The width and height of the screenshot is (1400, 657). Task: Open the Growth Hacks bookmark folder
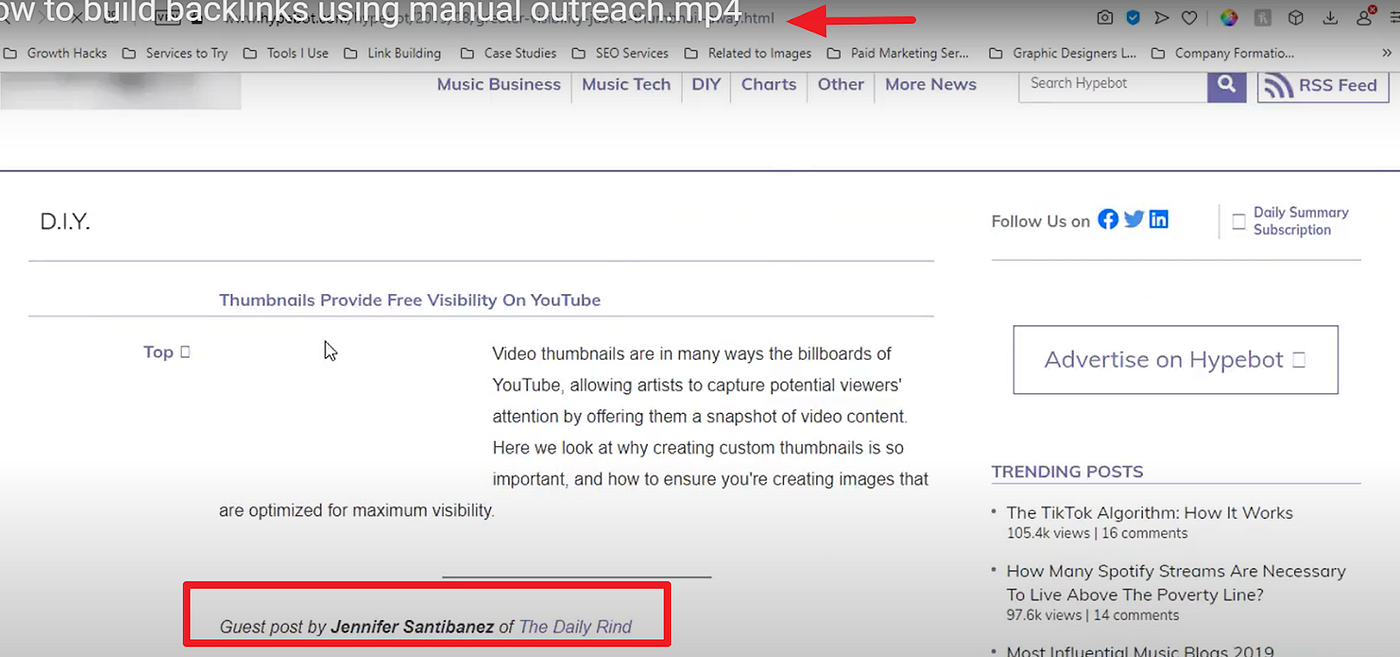tap(55, 53)
